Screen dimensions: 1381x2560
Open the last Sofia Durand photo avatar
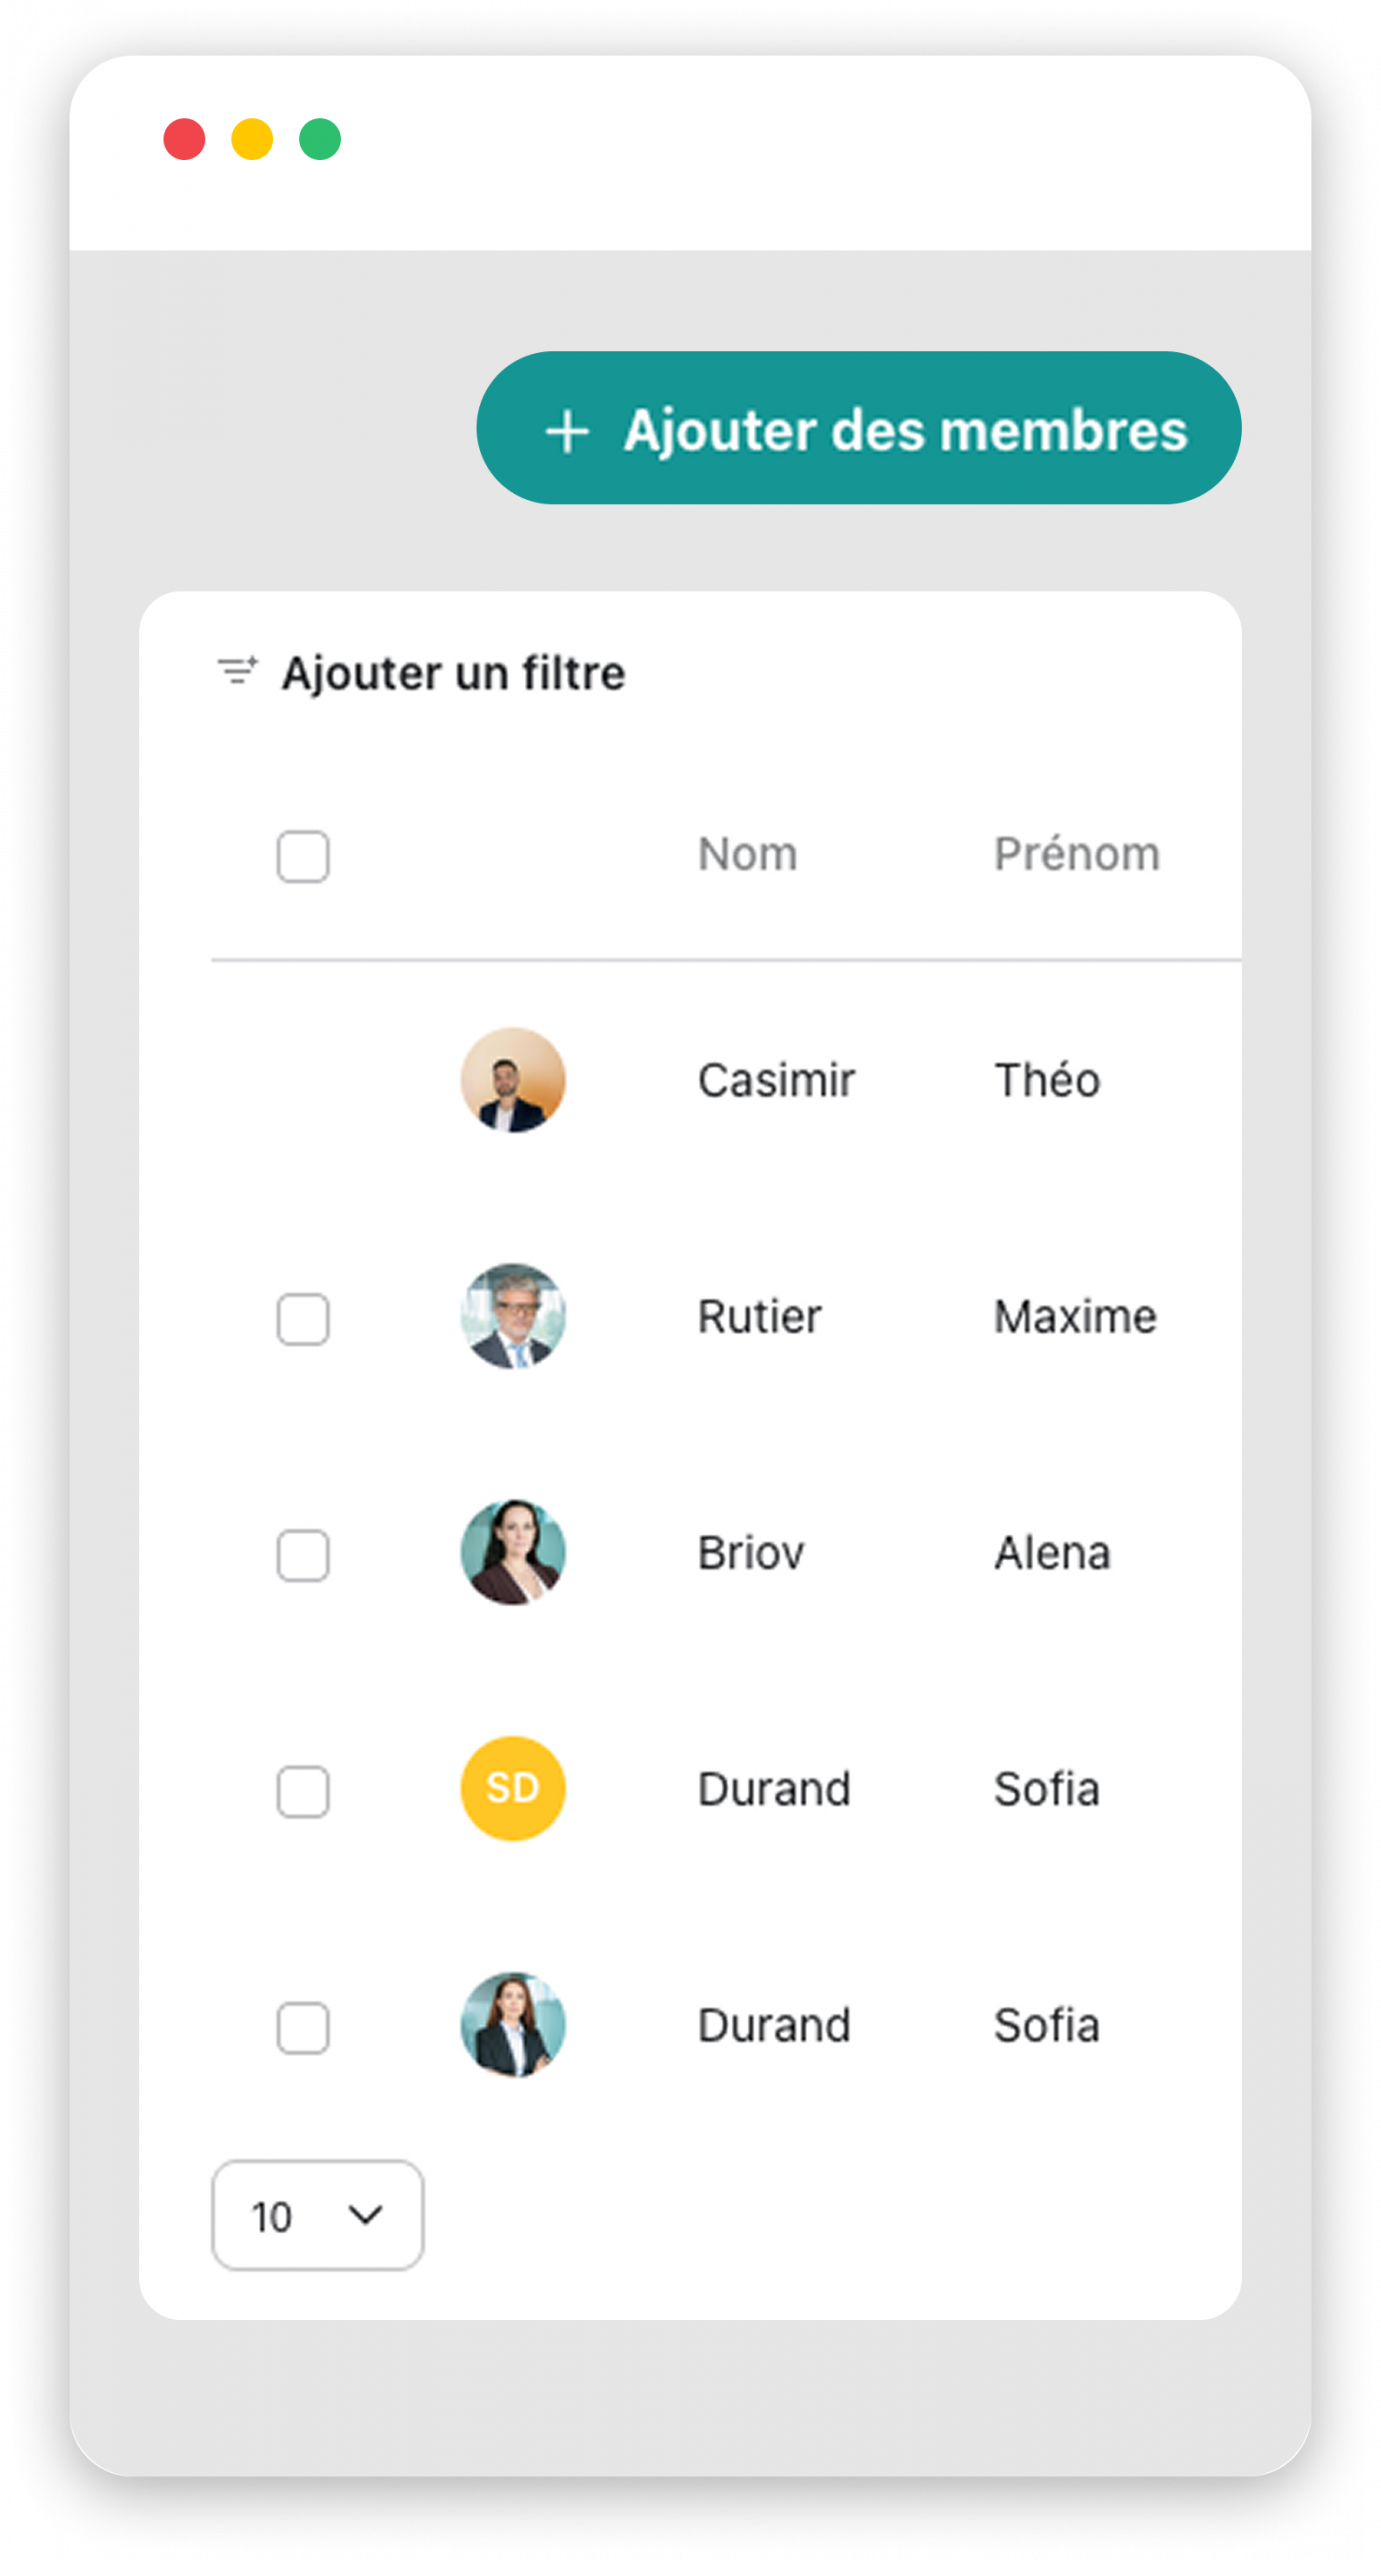(x=513, y=2024)
